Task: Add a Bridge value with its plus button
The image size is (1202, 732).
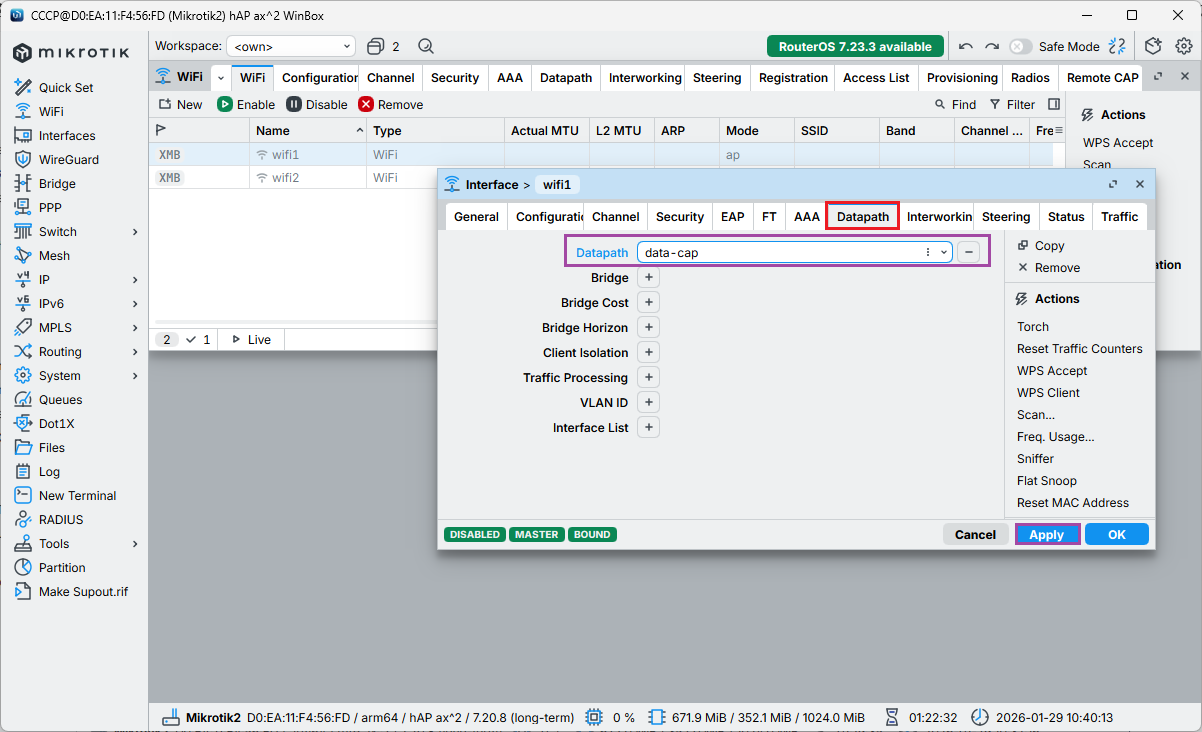Action: (648, 278)
